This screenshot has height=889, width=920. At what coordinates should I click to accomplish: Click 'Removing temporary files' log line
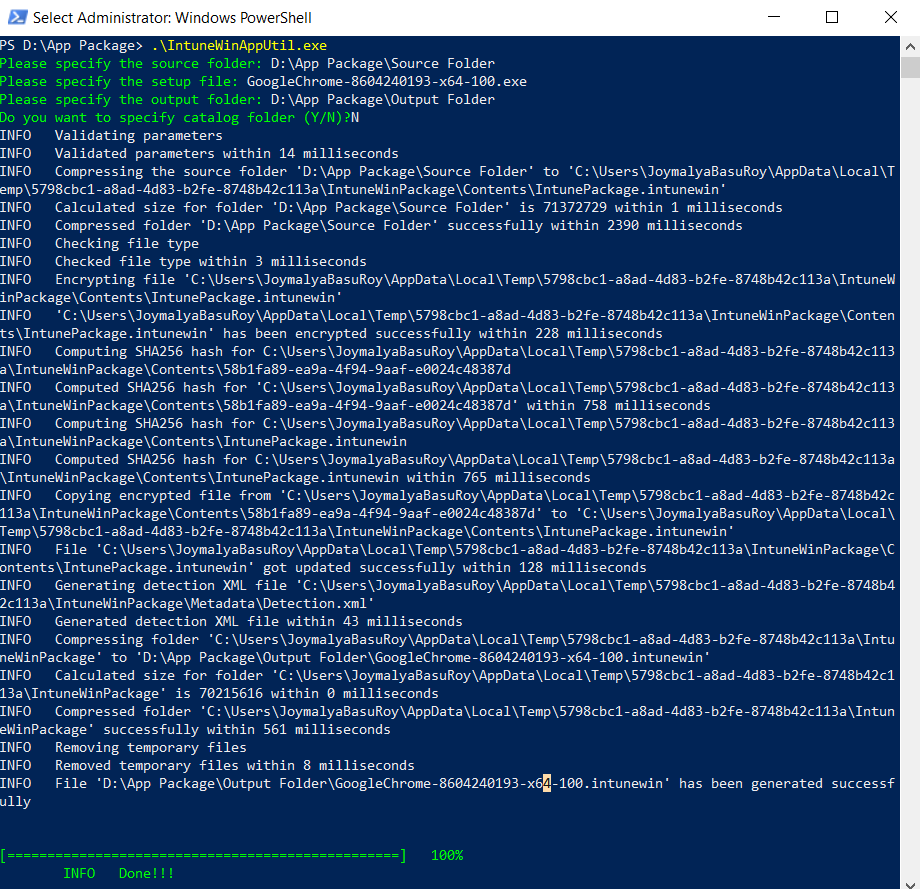coord(123,748)
